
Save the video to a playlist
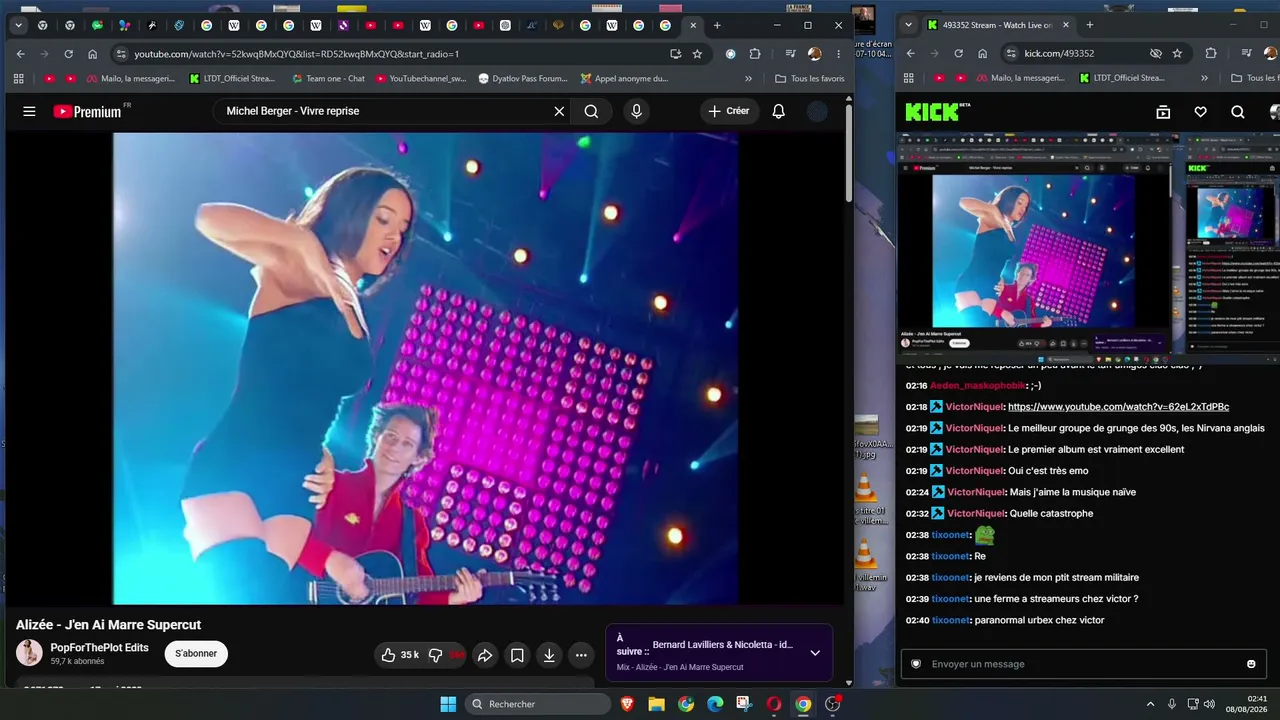[517, 655]
